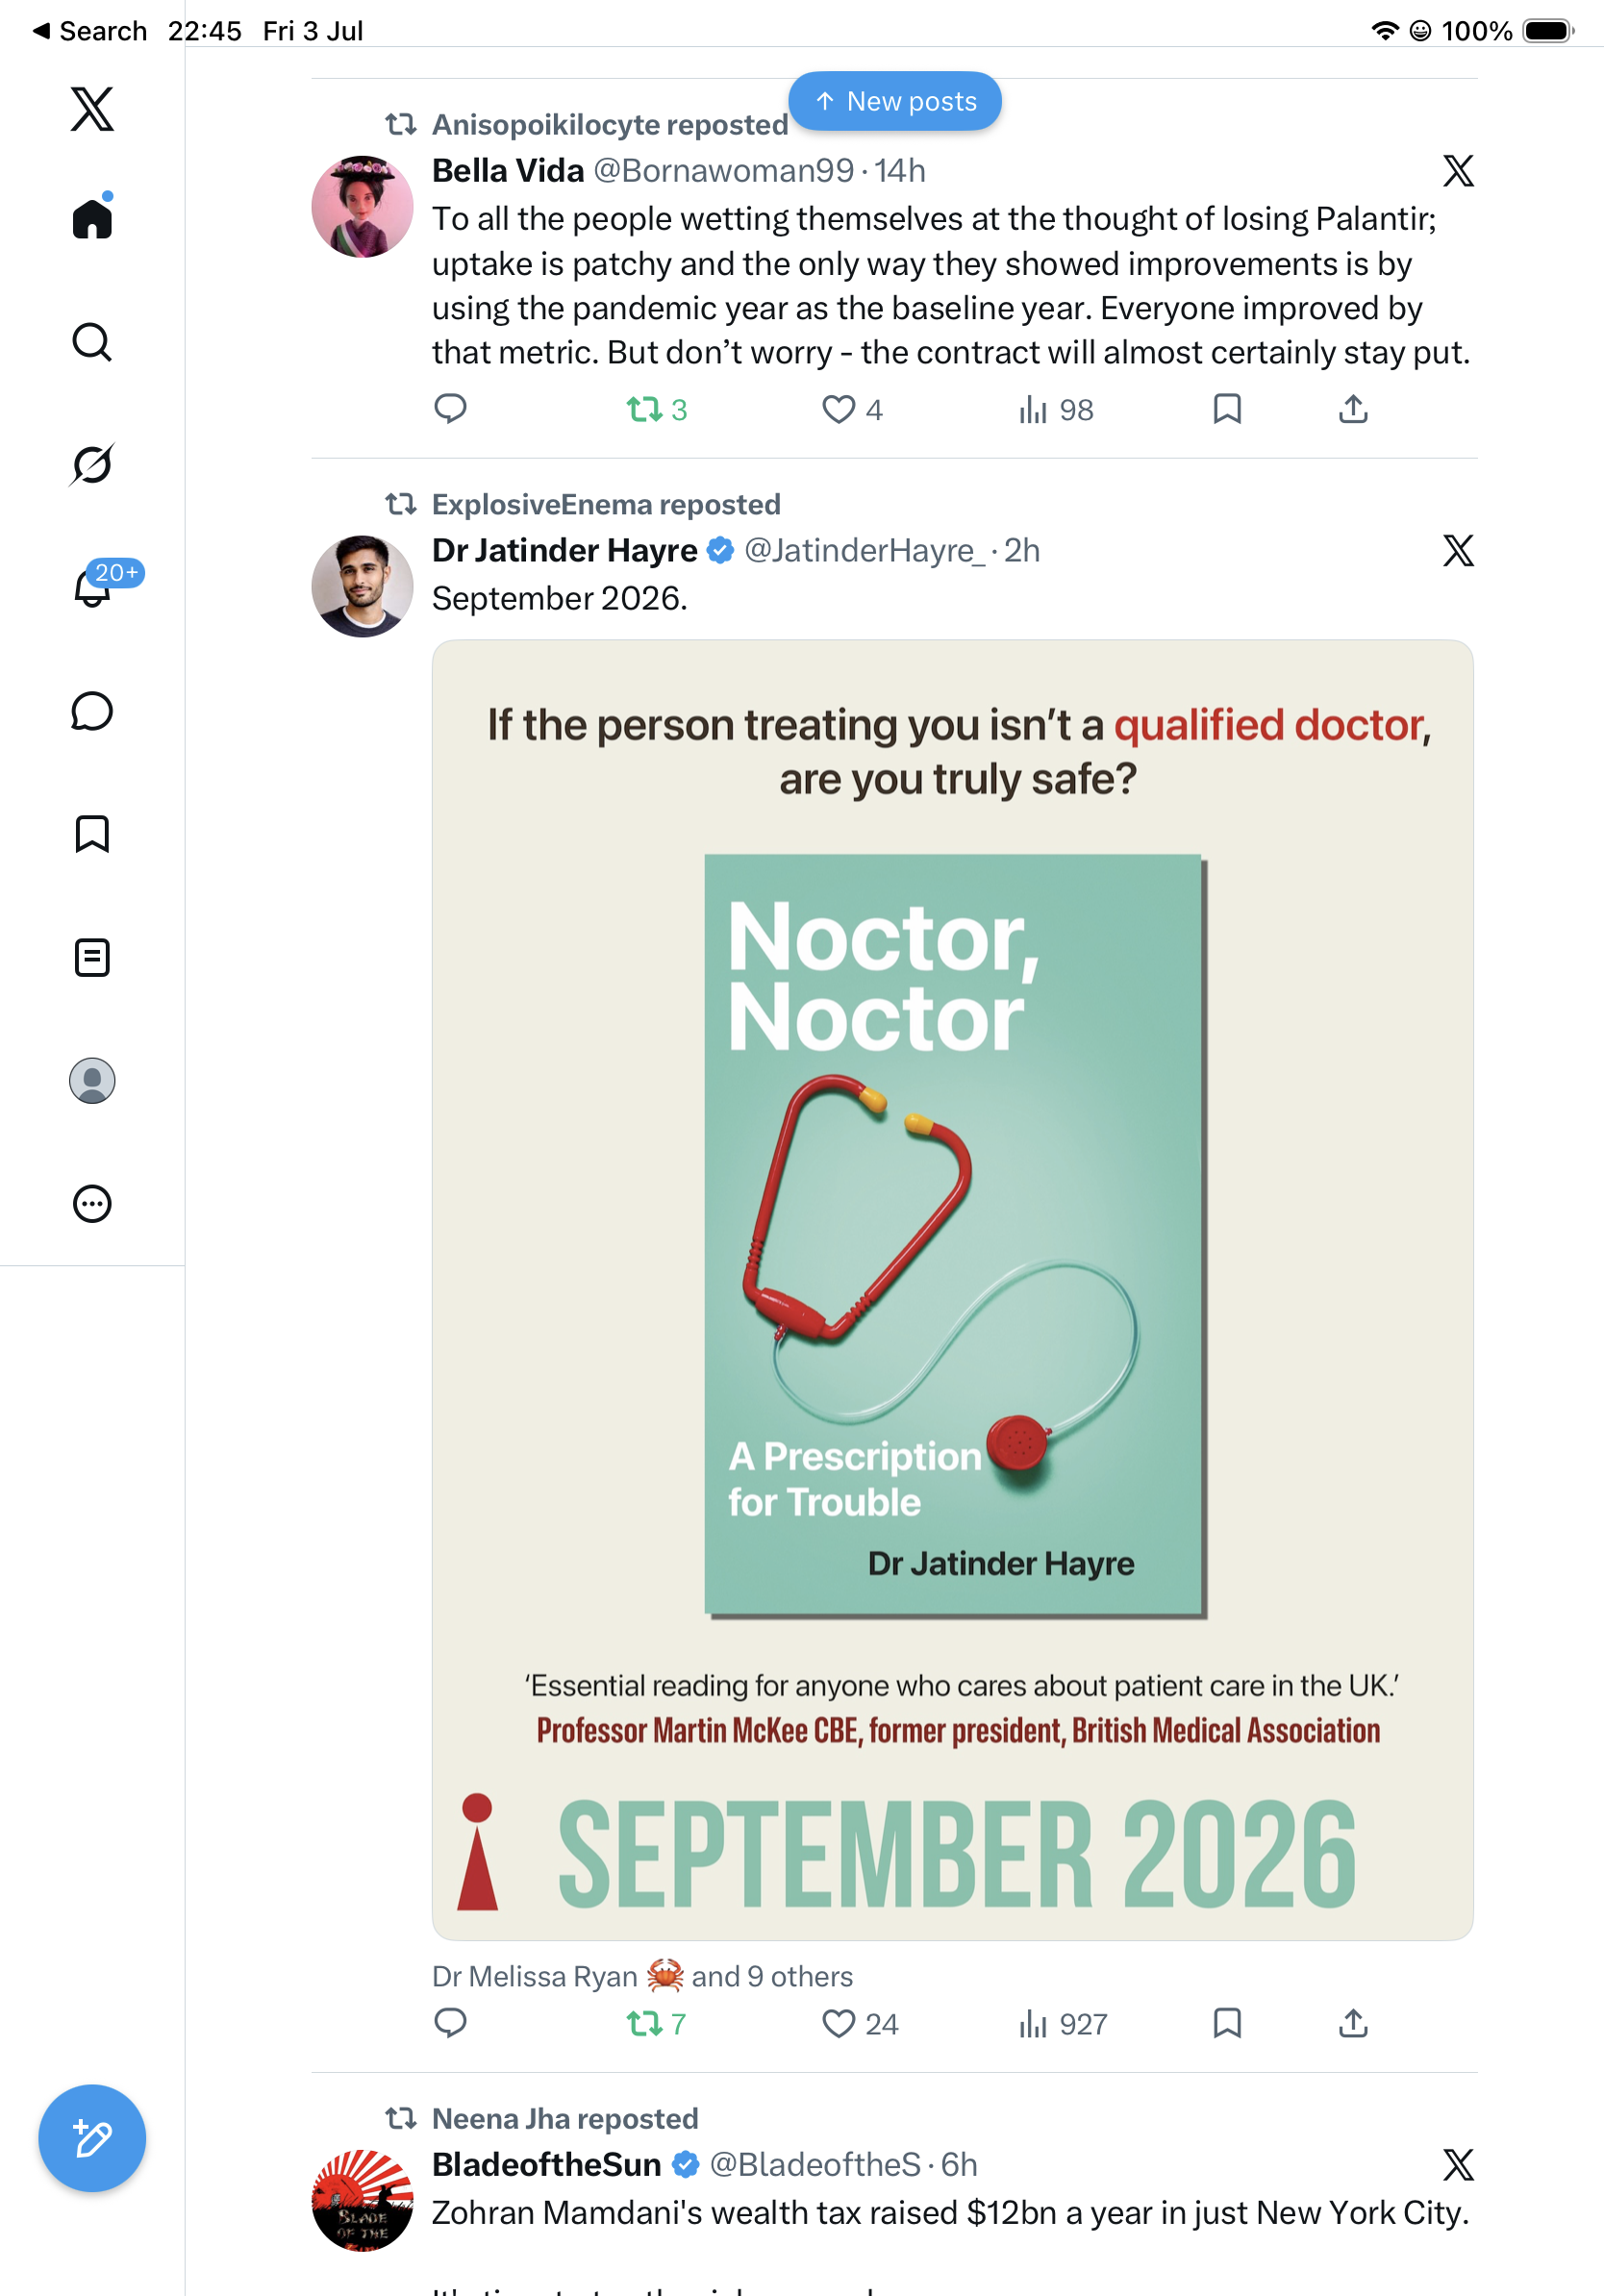
Task: Open Dr Jatinder Hayre's profile name link
Action: (564, 550)
